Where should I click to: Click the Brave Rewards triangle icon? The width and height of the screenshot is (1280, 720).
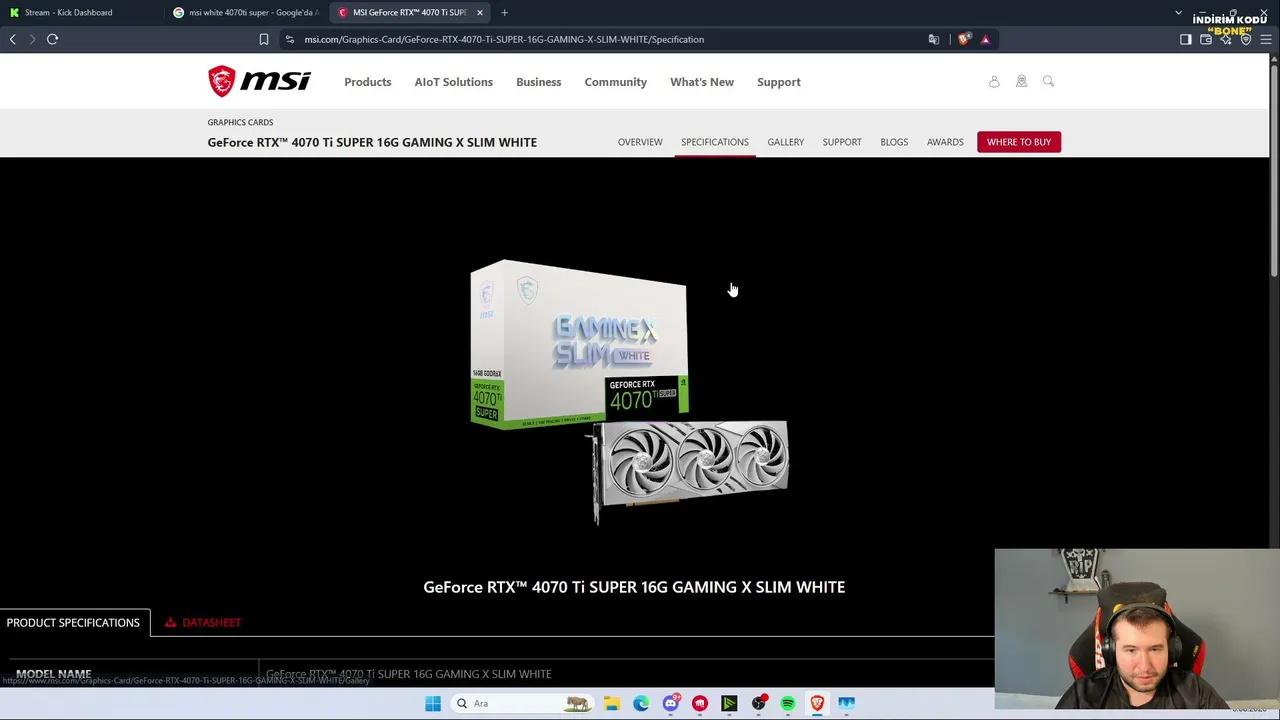(x=985, y=39)
